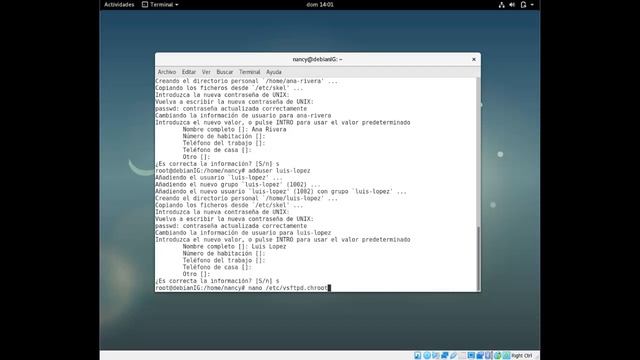
Task: Click the VirtualBox network adapters icon
Action: coord(444,356)
